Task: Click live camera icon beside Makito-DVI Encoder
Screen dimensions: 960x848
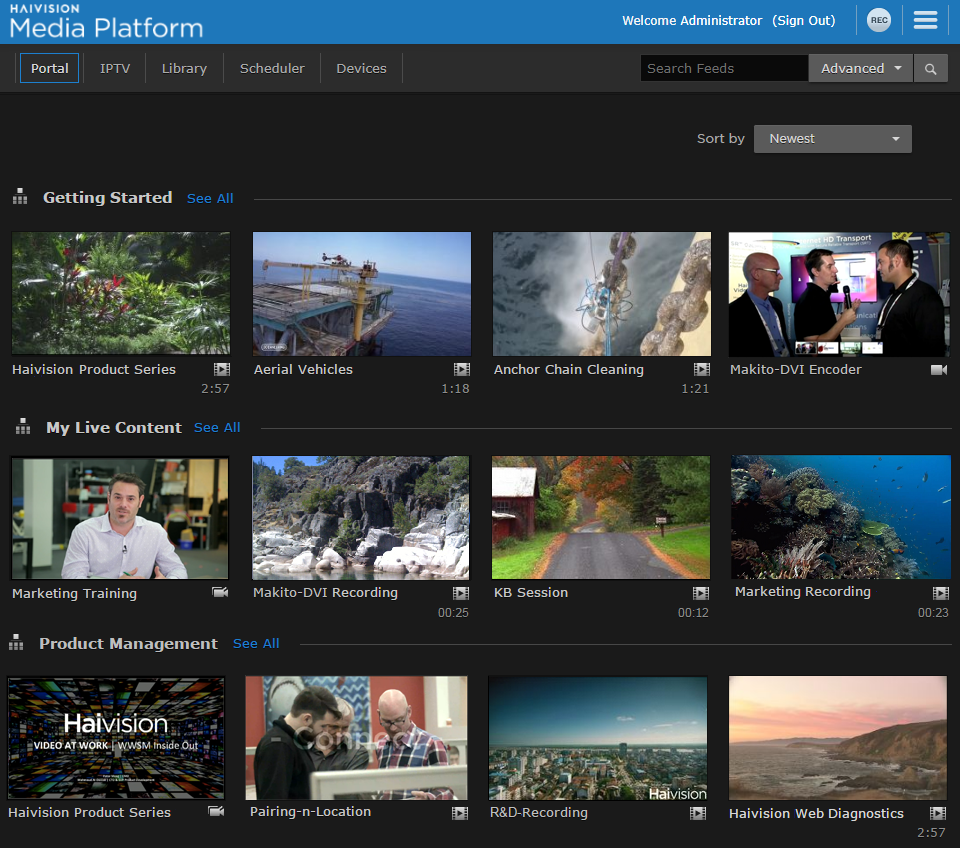Action: tap(938, 370)
